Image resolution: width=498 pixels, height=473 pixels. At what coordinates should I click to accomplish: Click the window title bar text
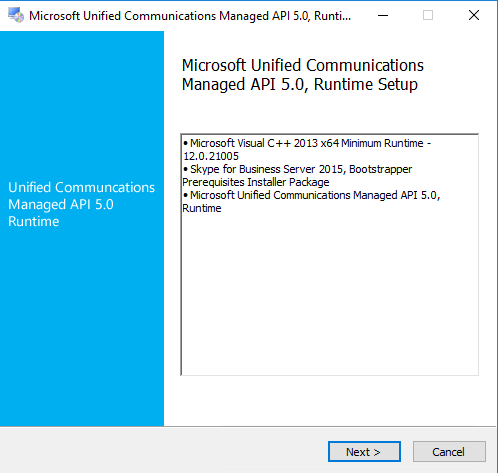[190, 16]
